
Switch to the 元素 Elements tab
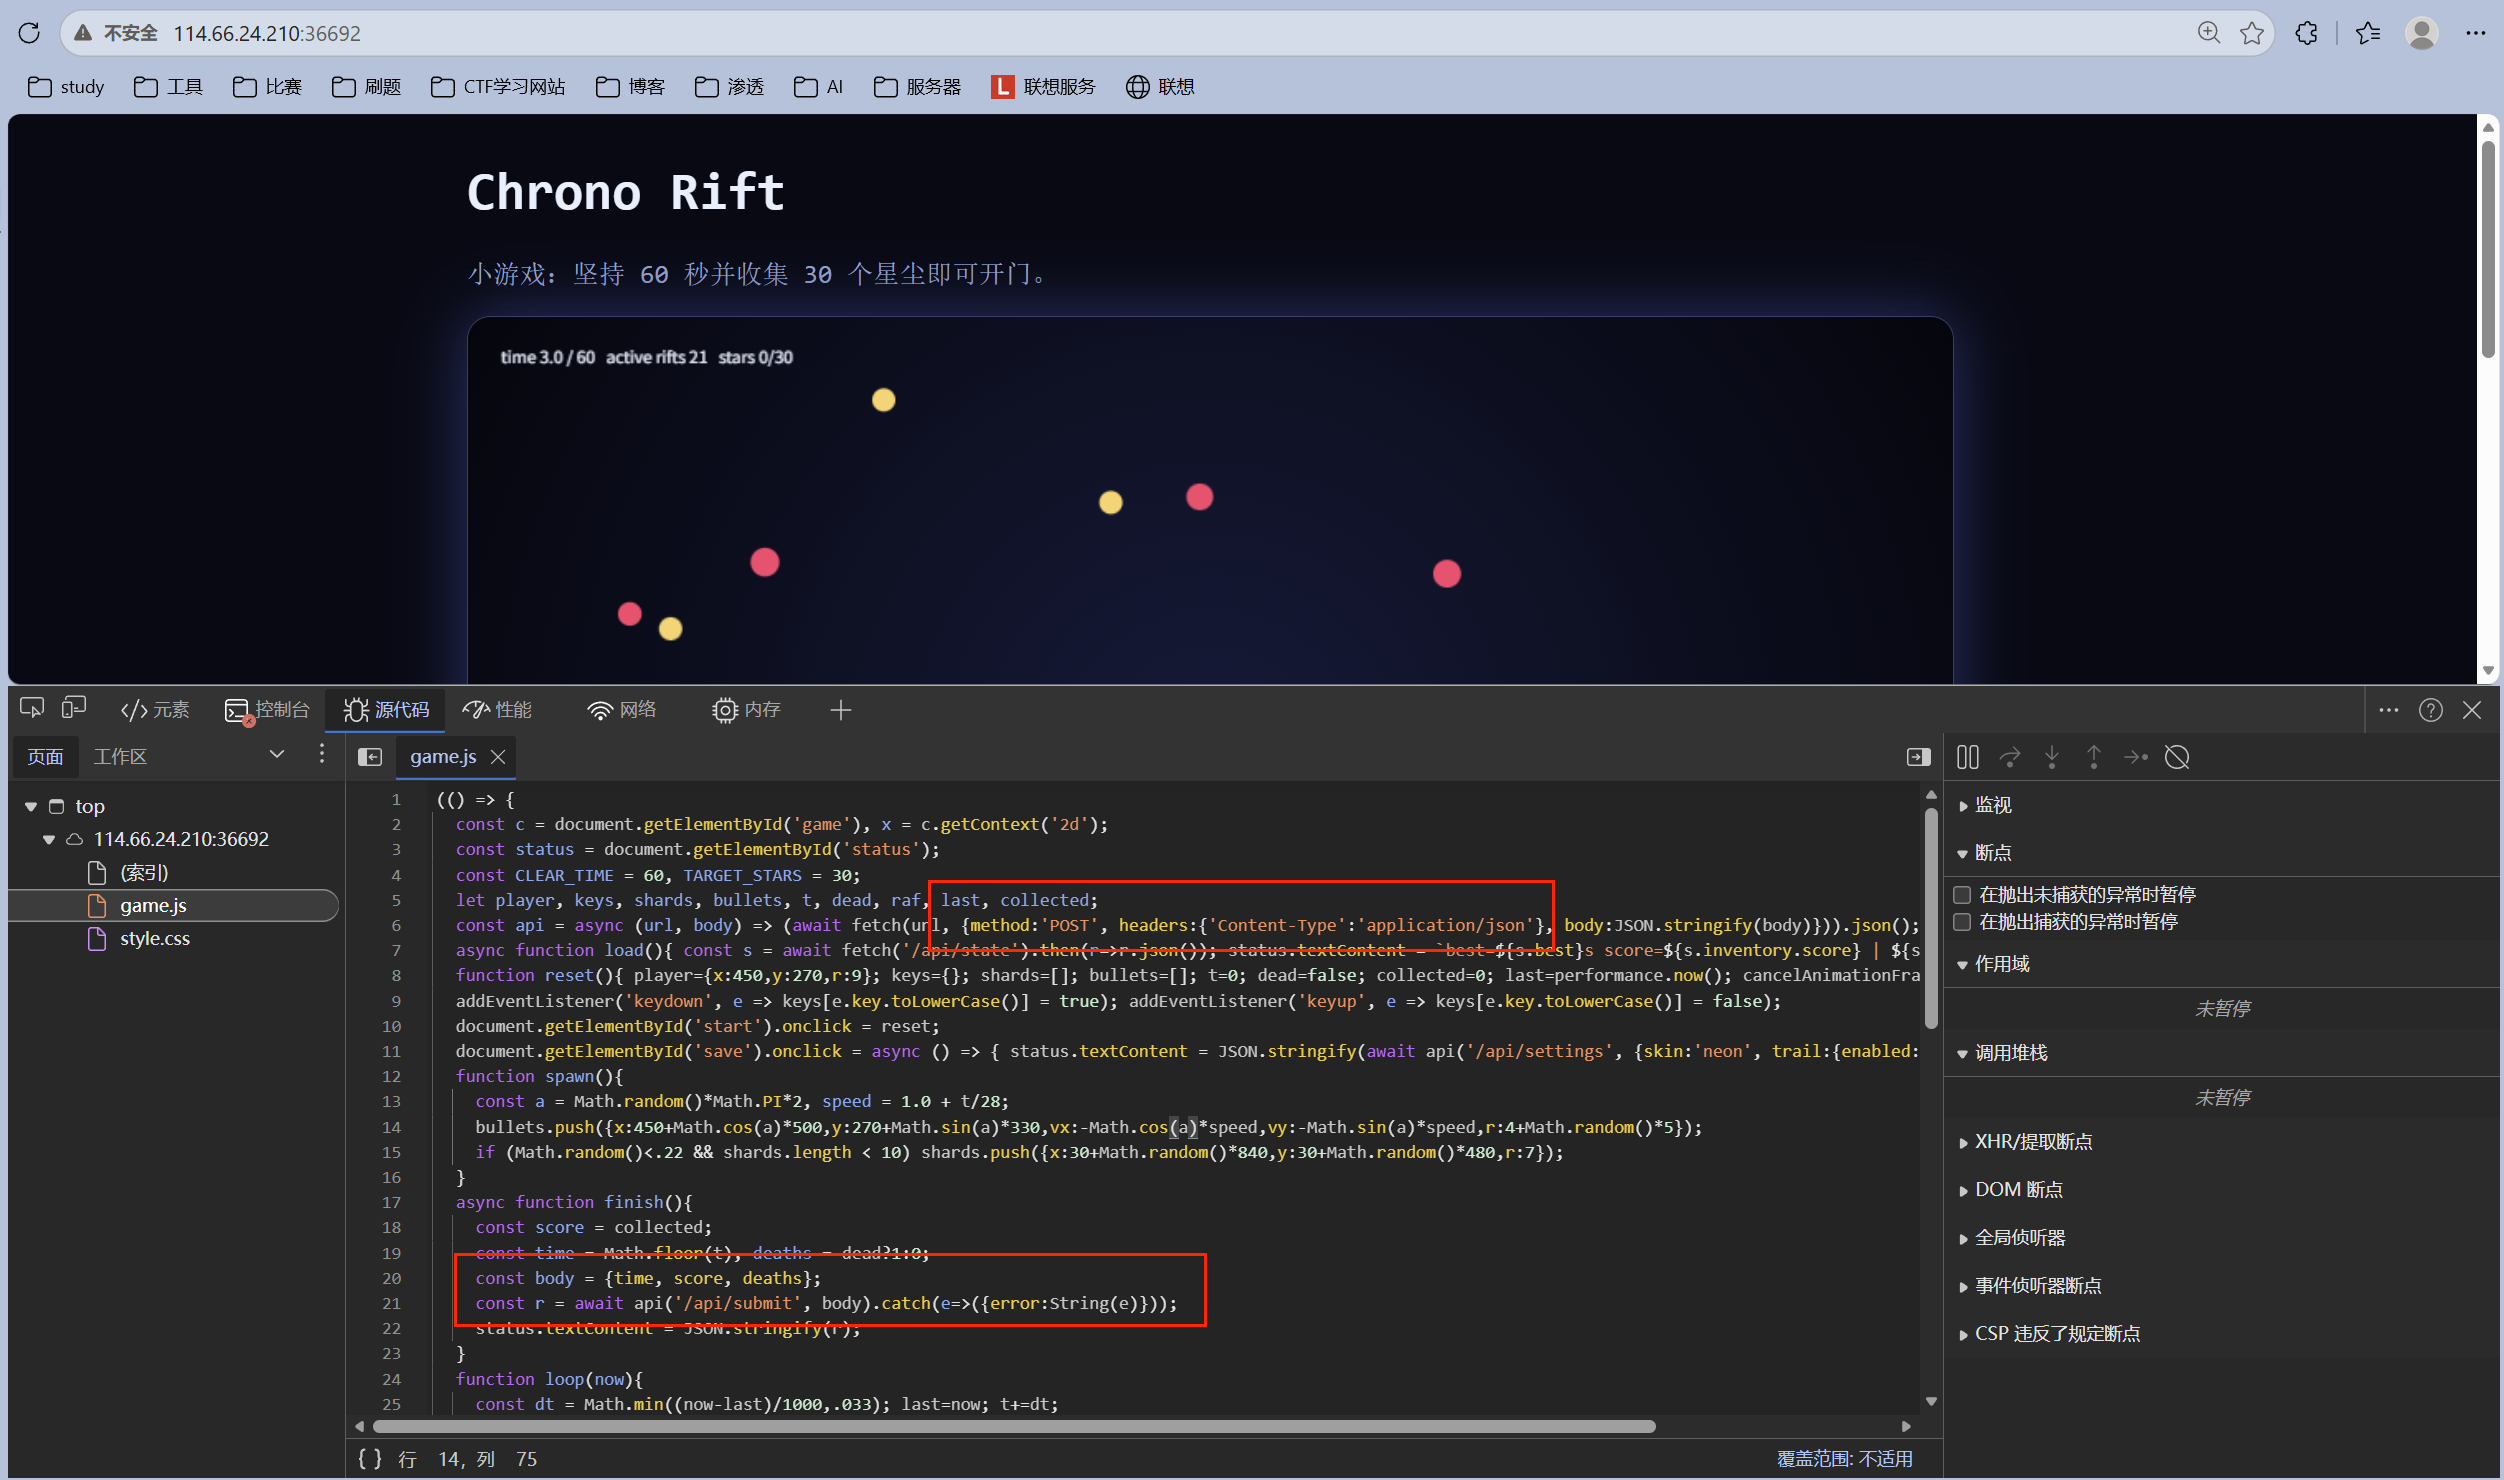click(x=155, y=710)
